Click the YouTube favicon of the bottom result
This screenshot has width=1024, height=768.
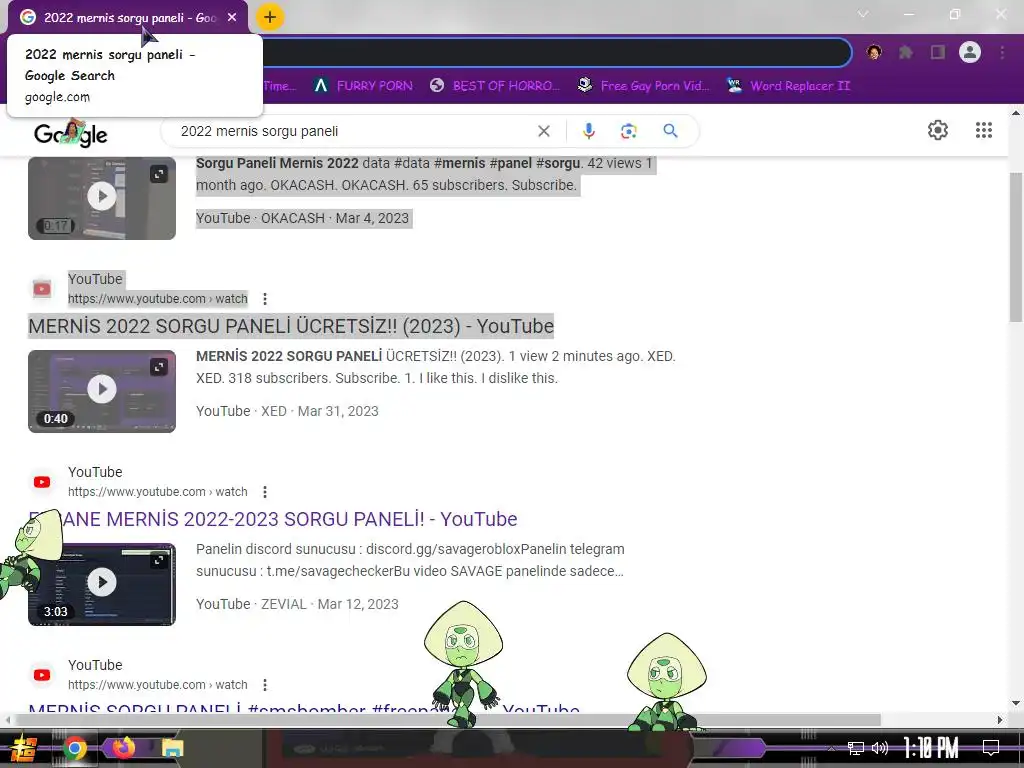pos(42,675)
